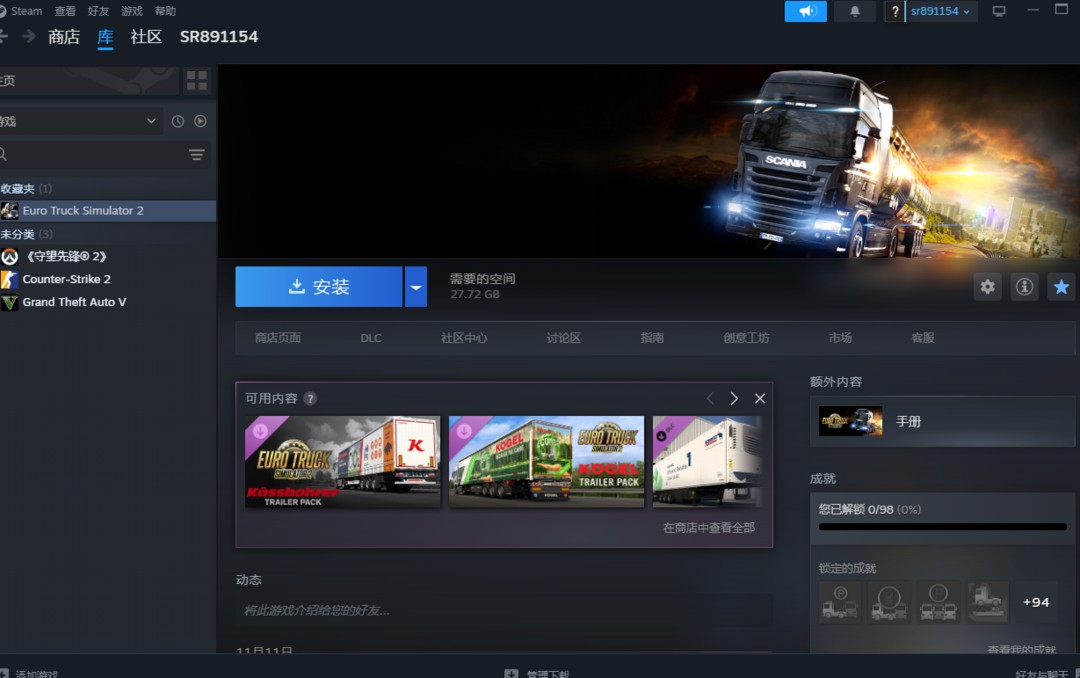The height and width of the screenshot is (678, 1080).
Task: Open the install options dropdown arrow
Action: [x=416, y=287]
